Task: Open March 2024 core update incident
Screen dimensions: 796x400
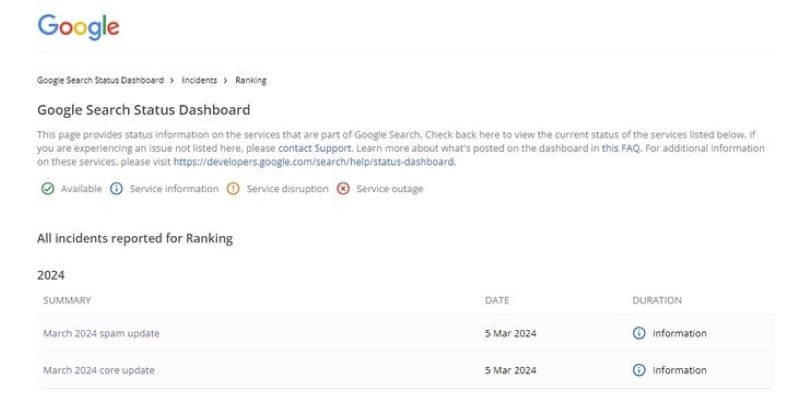Action: coord(99,371)
